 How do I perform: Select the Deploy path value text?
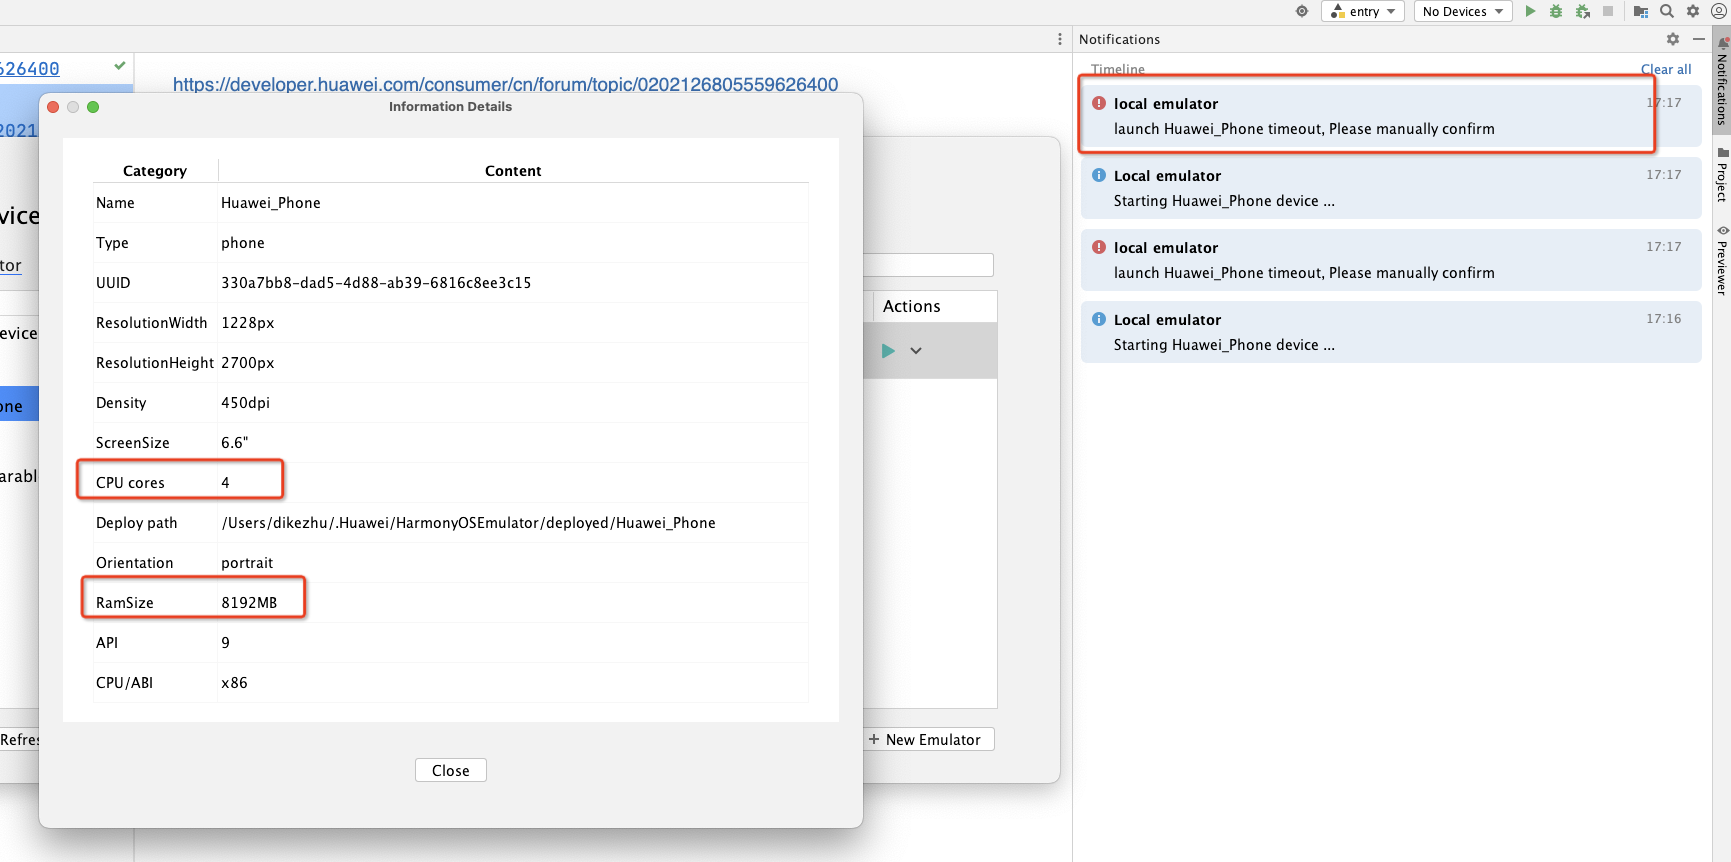[468, 523]
